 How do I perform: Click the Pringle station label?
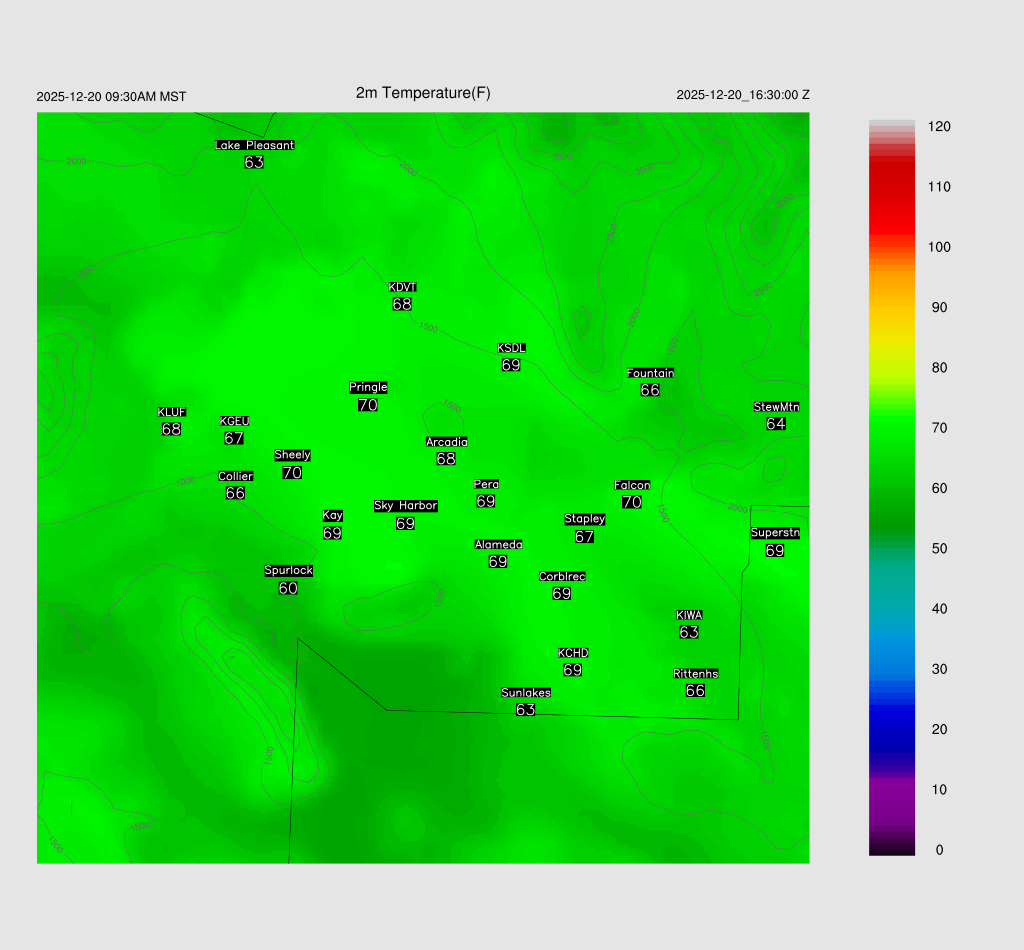(368, 387)
